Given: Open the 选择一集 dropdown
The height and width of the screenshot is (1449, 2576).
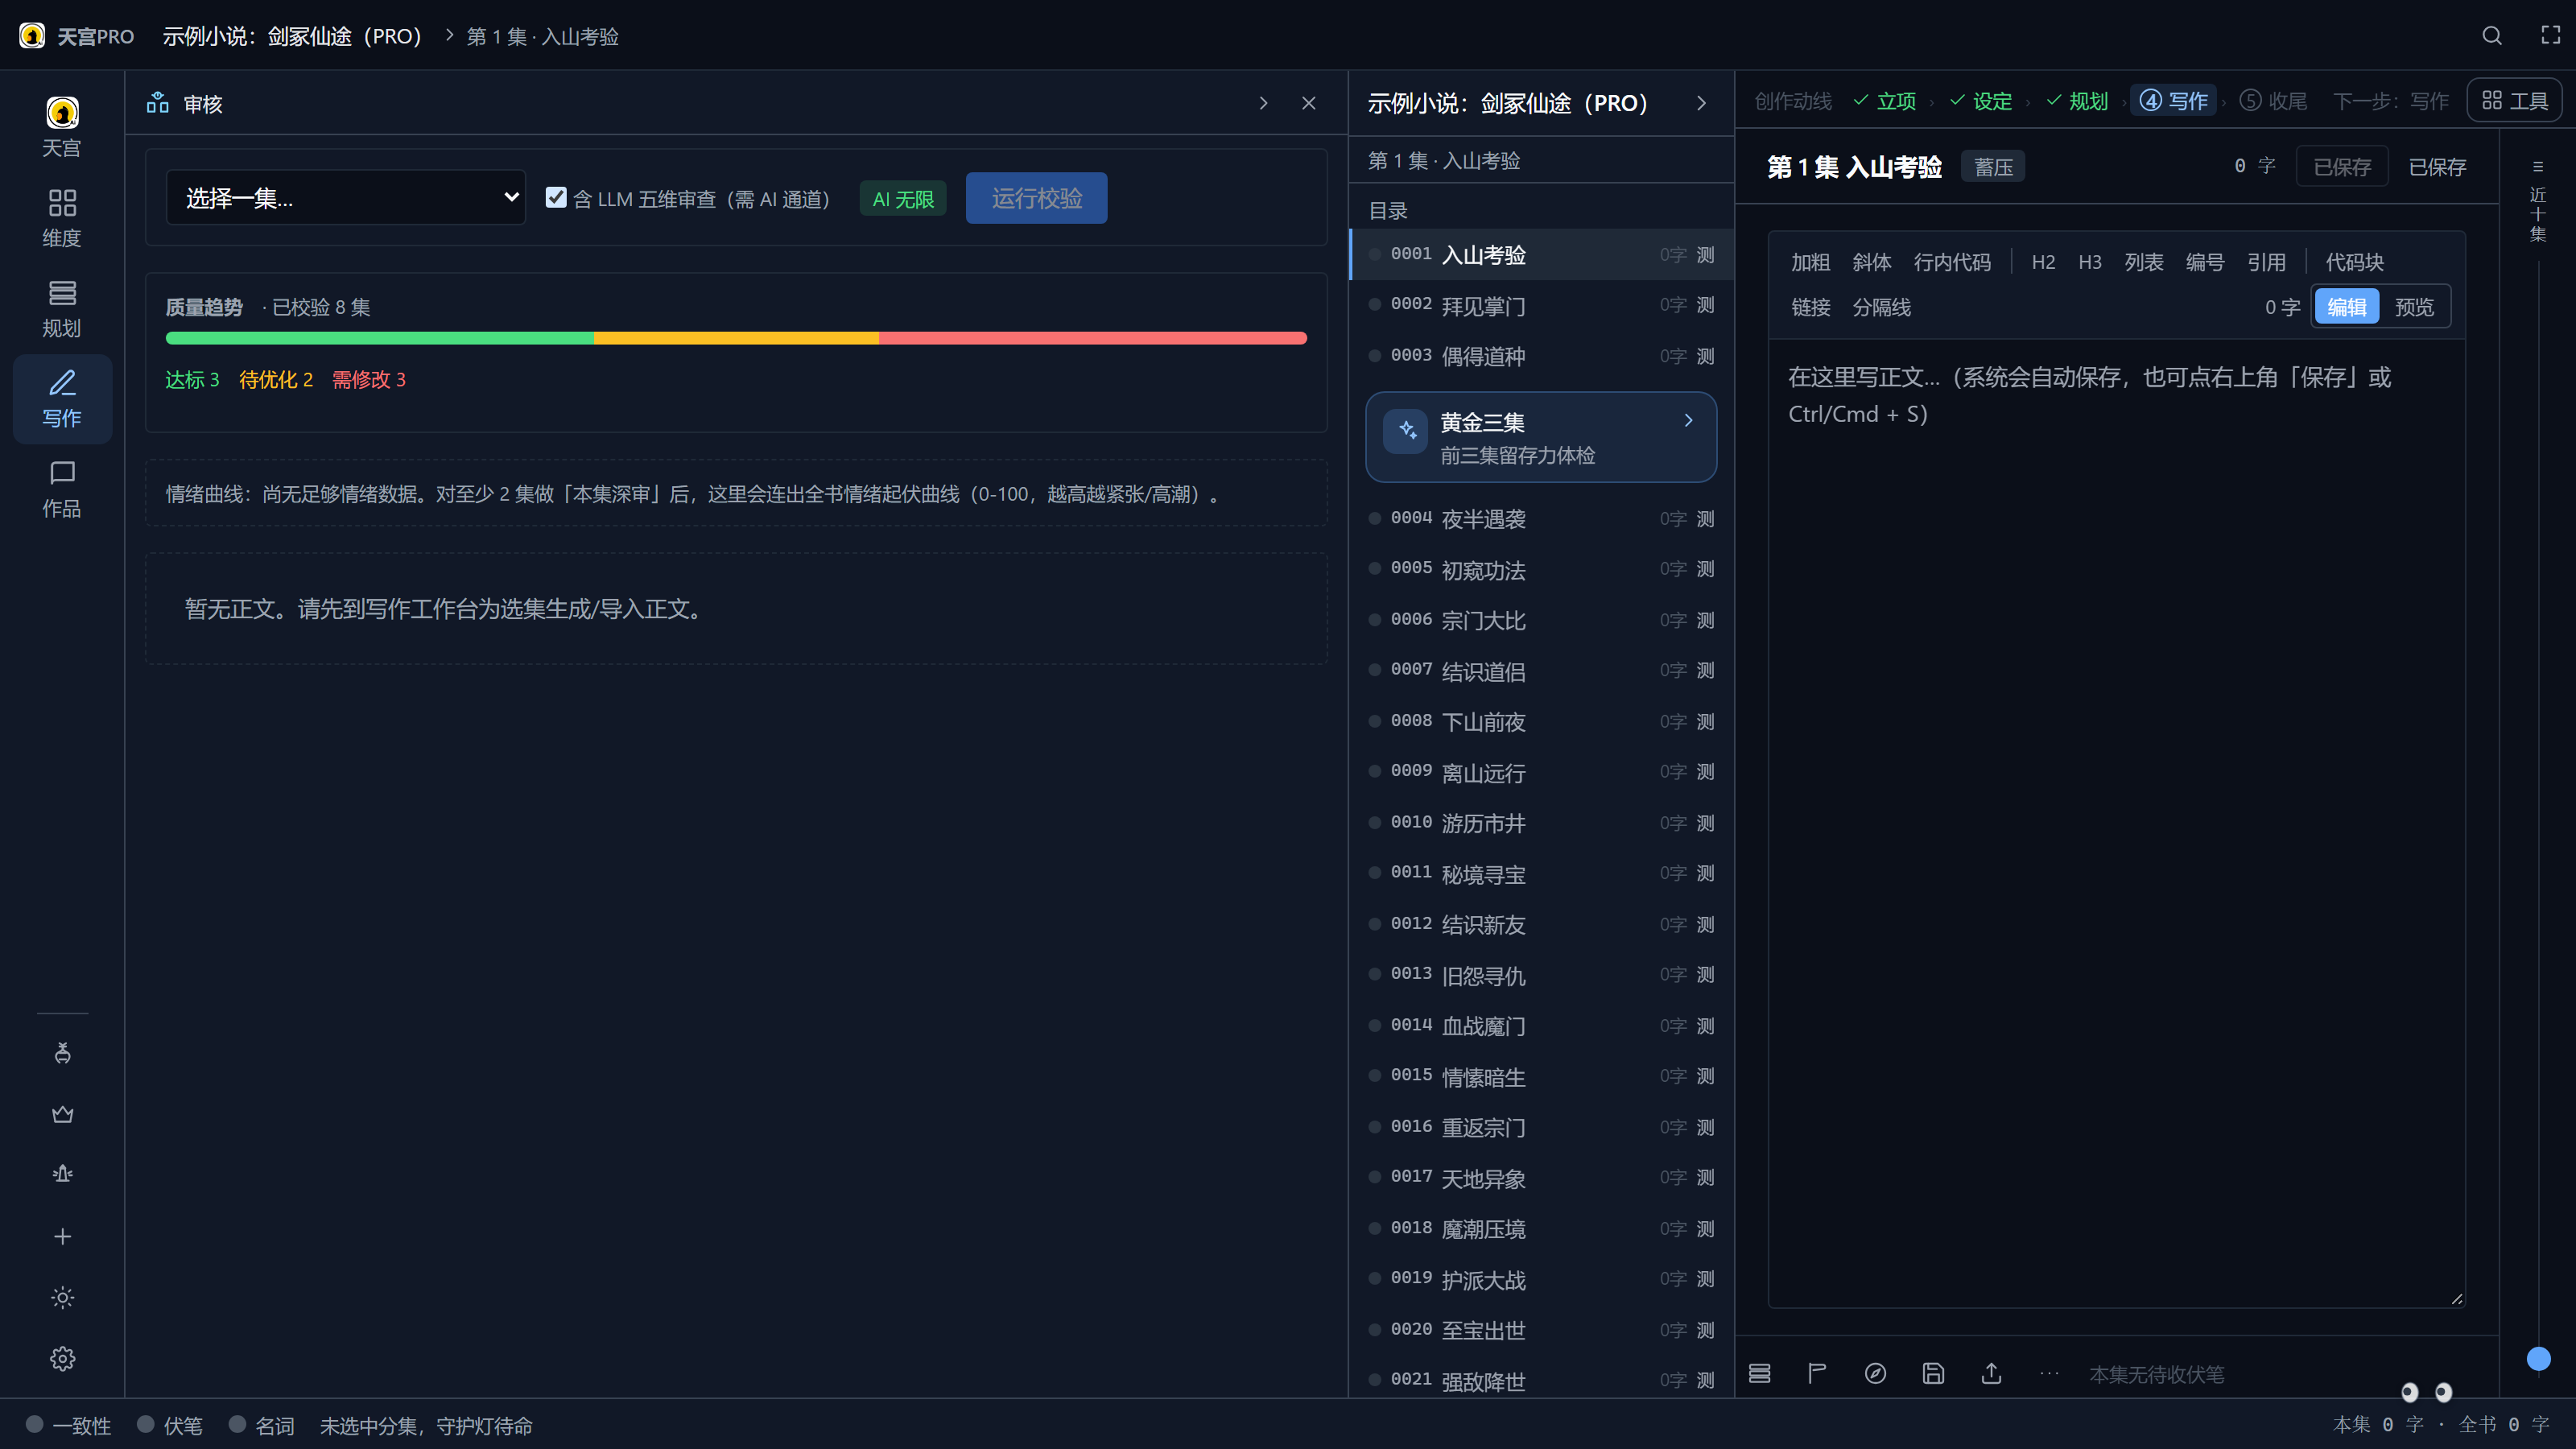Looking at the screenshot, I should 345,197.
